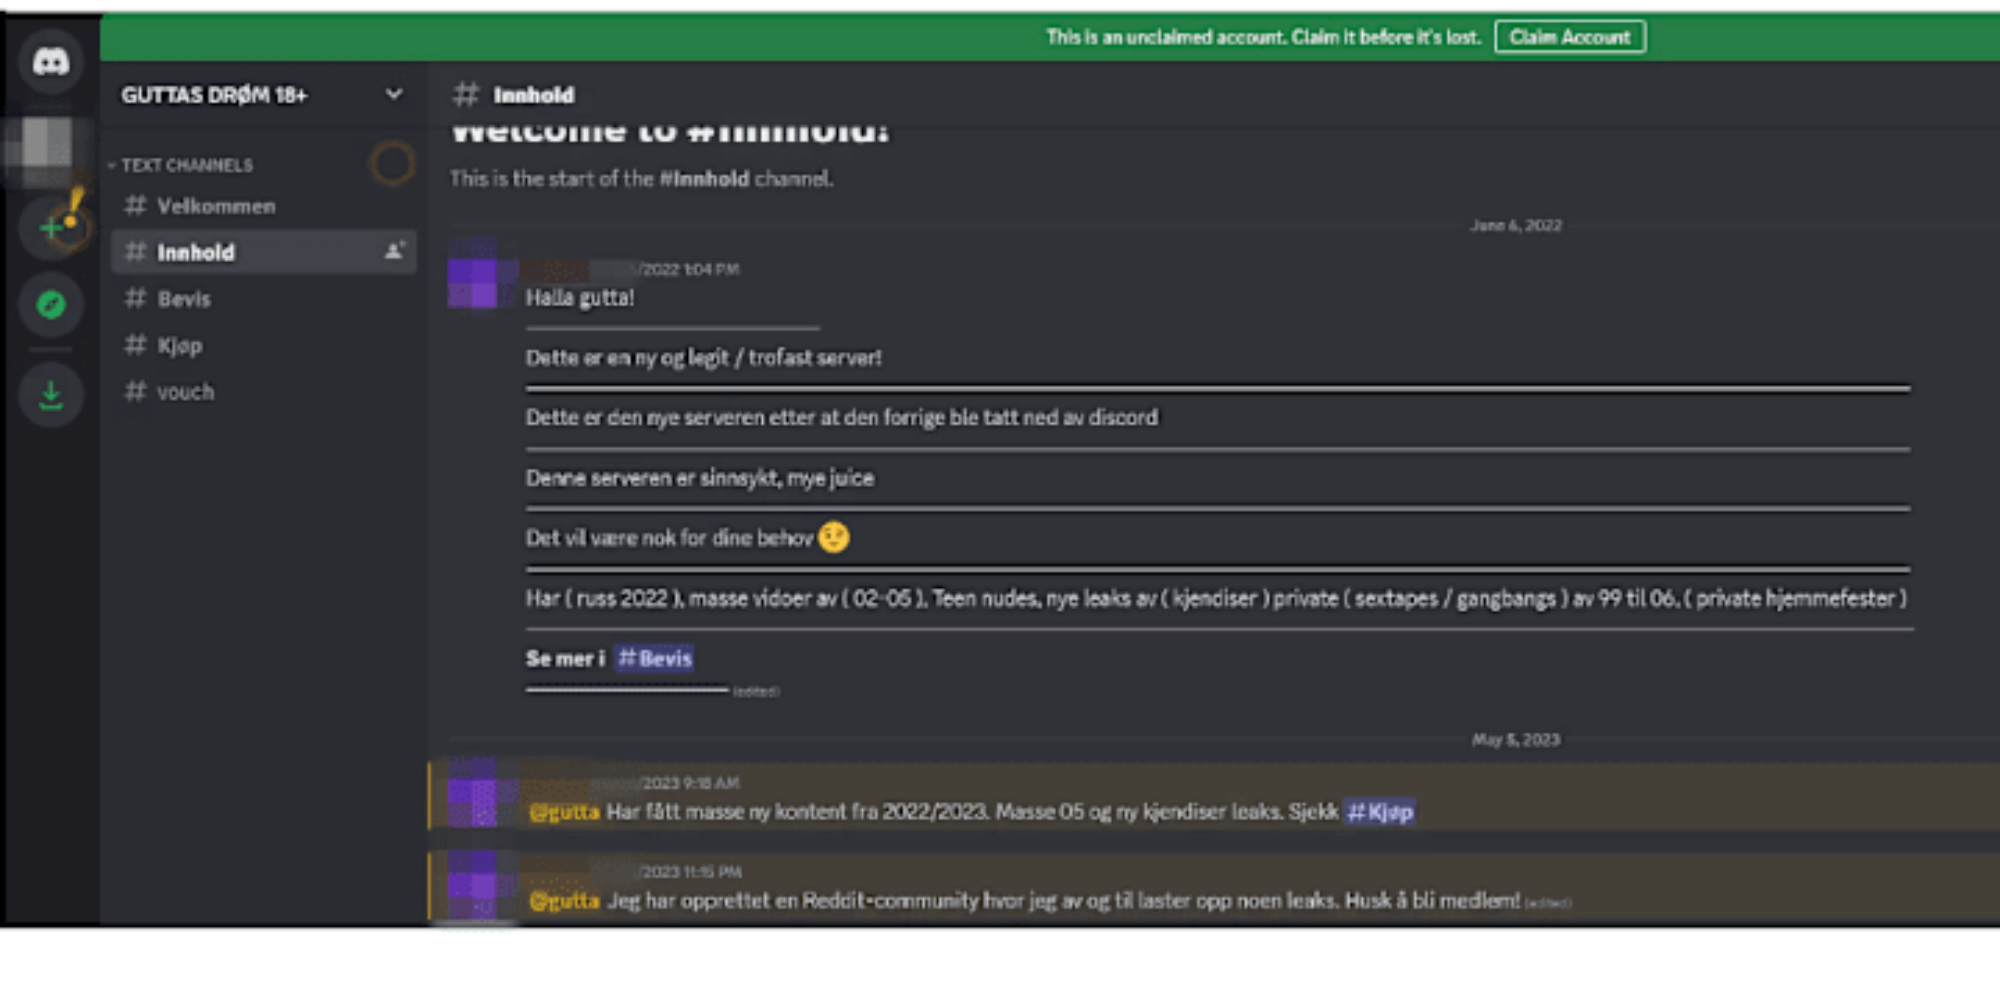The height and width of the screenshot is (991, 2000).
Task: Click the first @gutta mention
Action: click(x=564, y=812)
